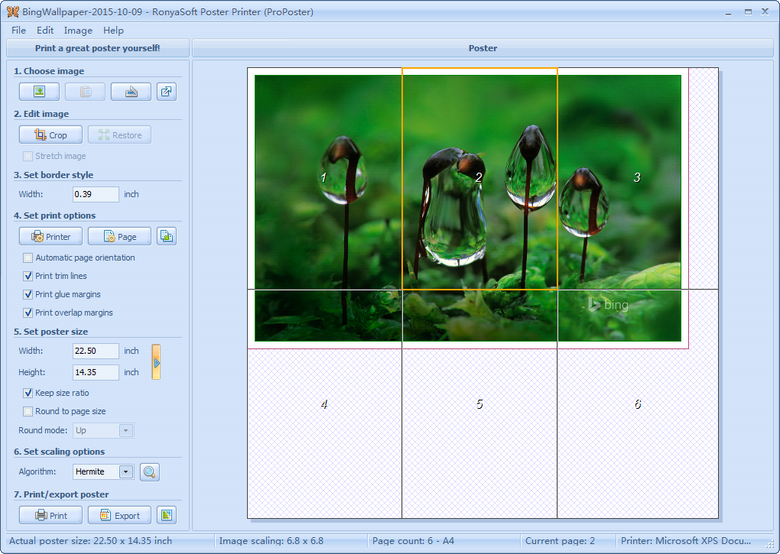Viewport: 780px width, 554px height.
Task: Click the magnifier icon beside Algorithm
Action: click(149, 472)
